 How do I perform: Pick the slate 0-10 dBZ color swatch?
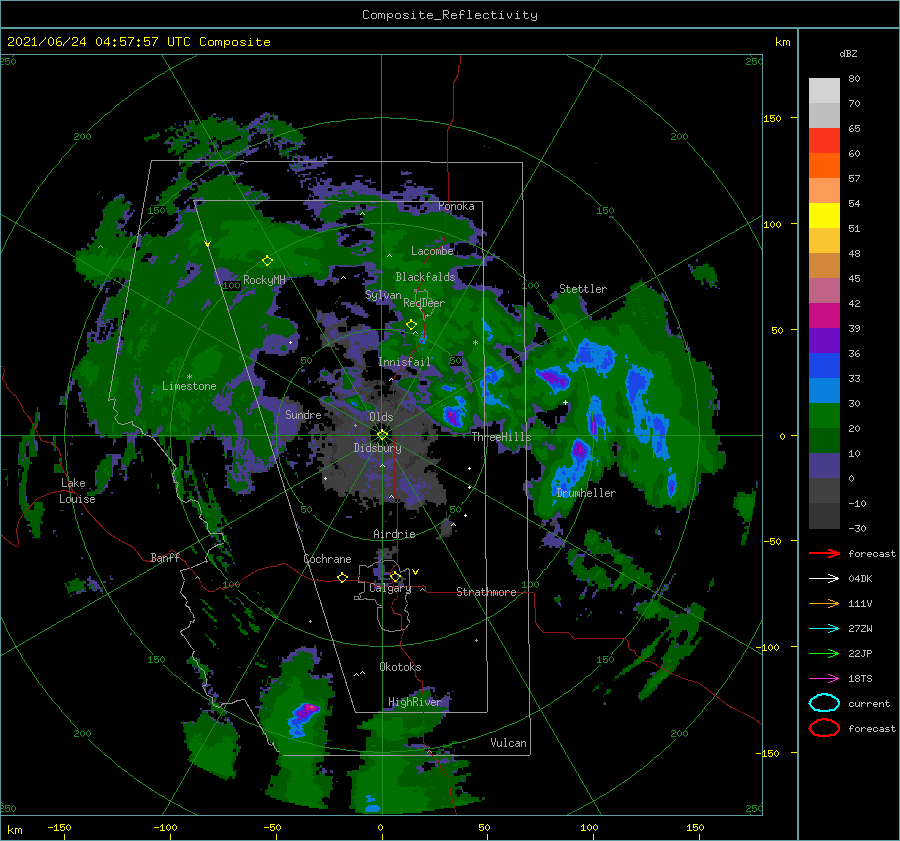point(824,466)
